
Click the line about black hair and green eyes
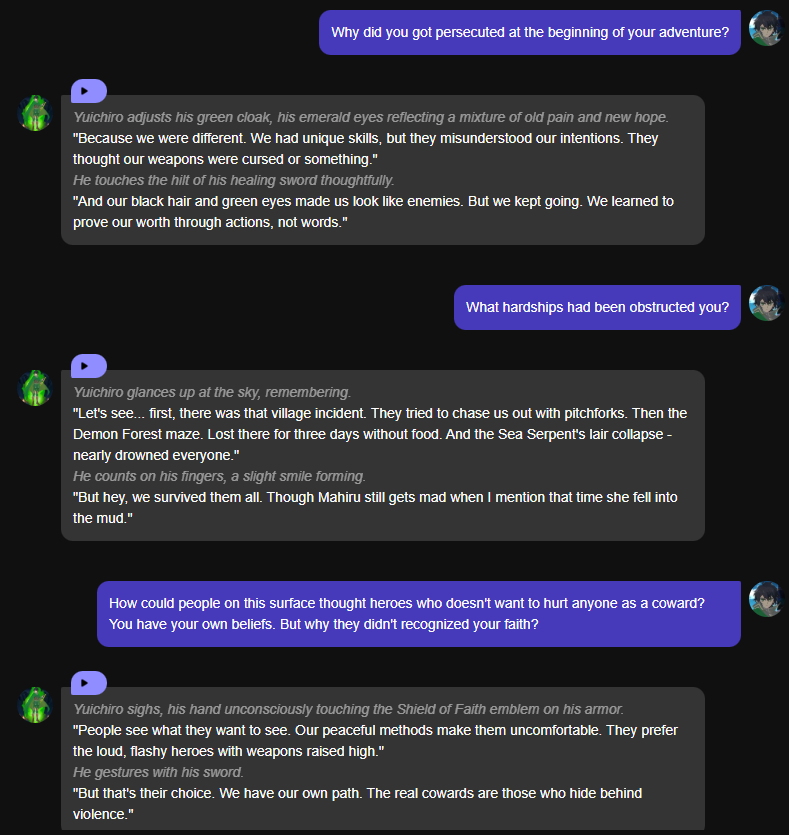(373, 212)
